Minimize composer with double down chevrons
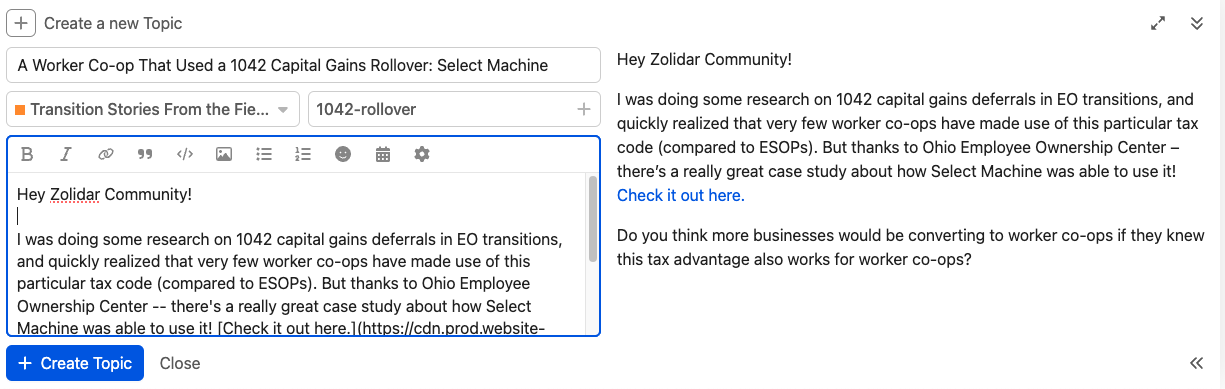Viewport: 1225px width, 389px height. coord(1197,23)
